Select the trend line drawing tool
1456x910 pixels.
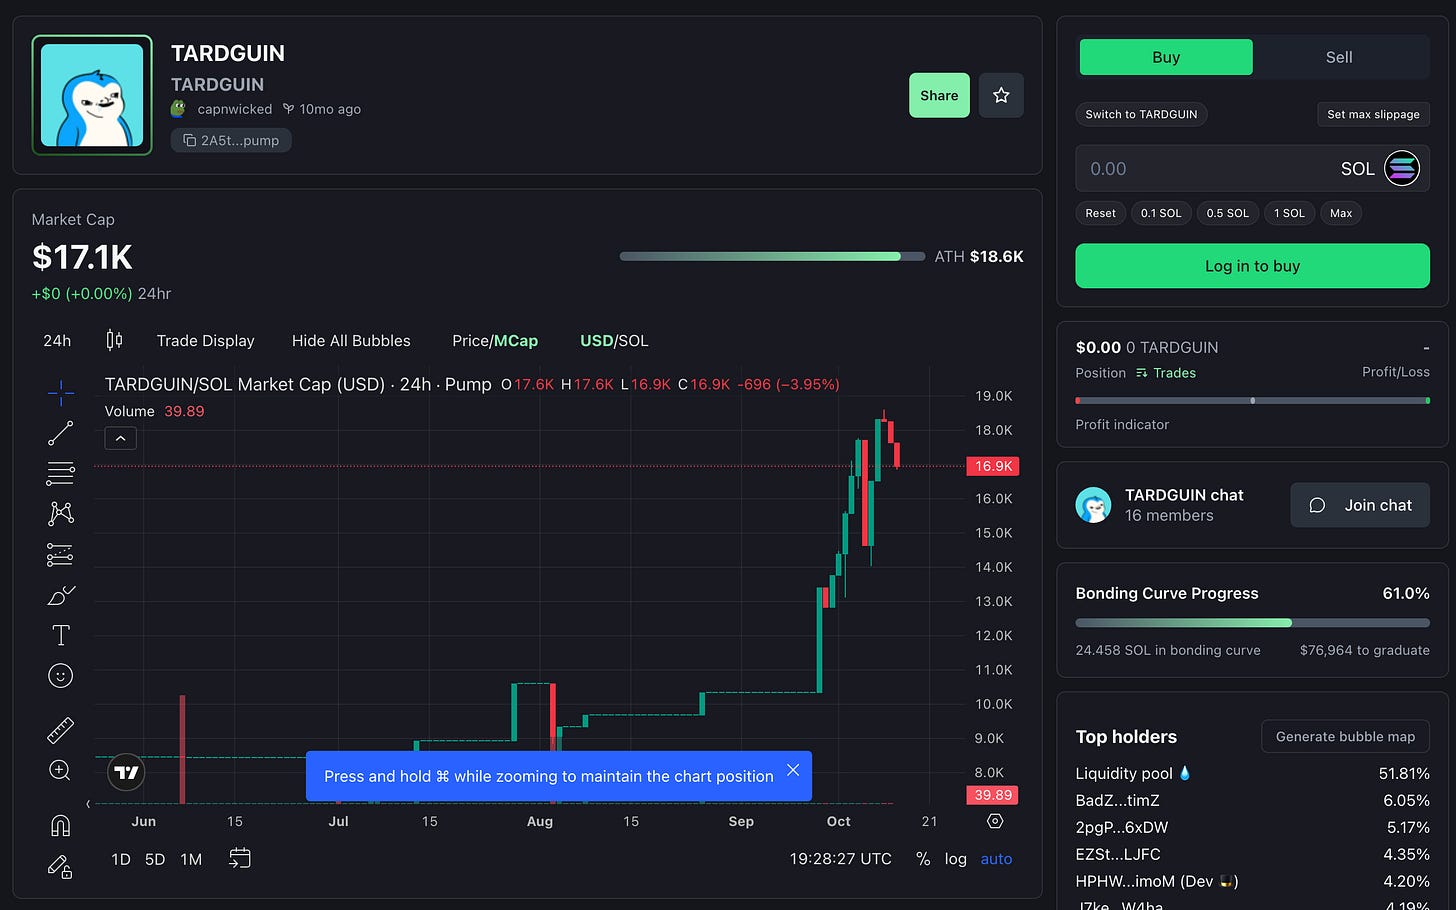point(61,433)
